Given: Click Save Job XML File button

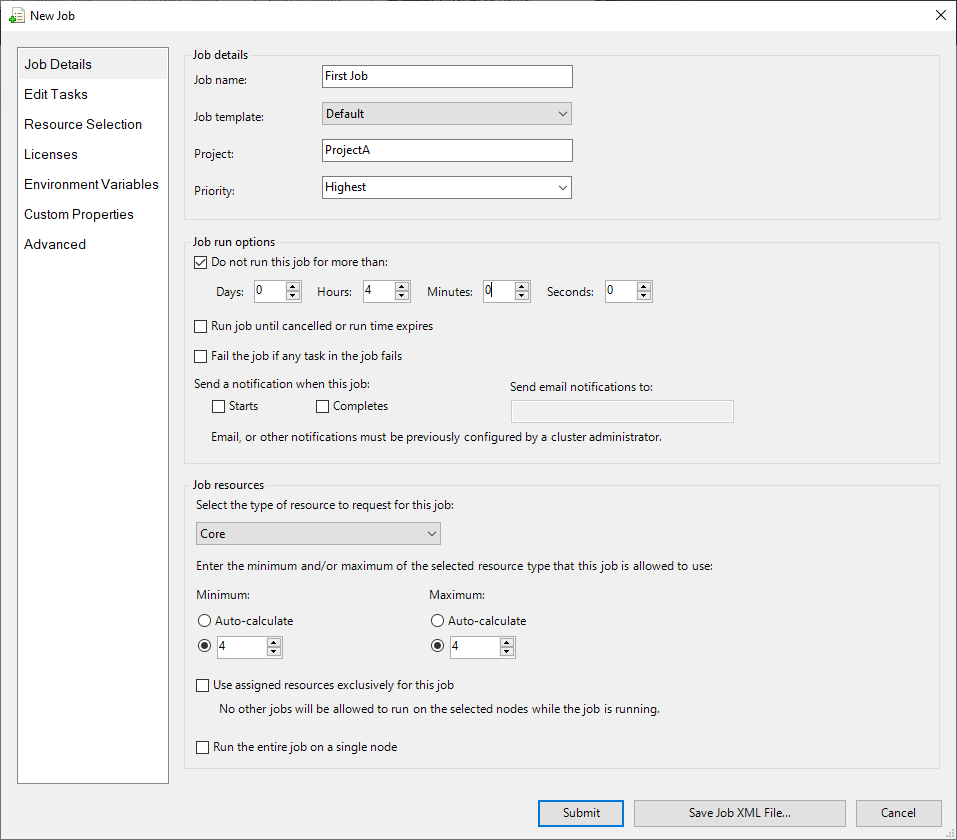Looking at the screenshot, I should coord(739,813).
